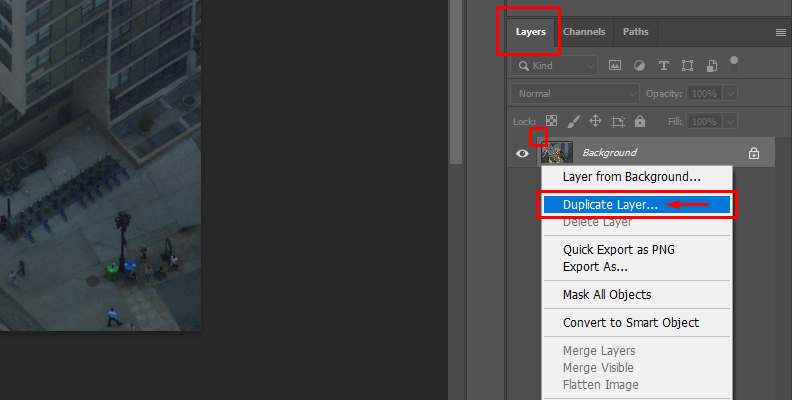Click Delete Layer in context menu
Screen dimensions: 792x400
pos(636,222)
